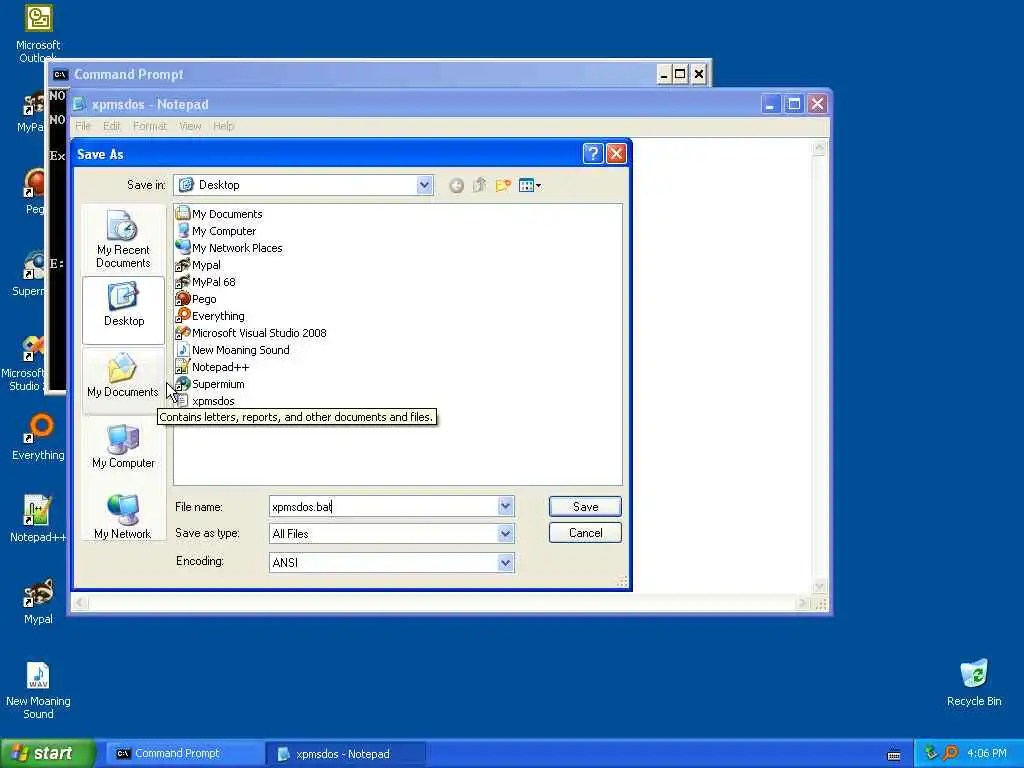The height and width of the screenshot is (768, 1024).
Task: Open Notepad View menu
Action: click(190, 126)
